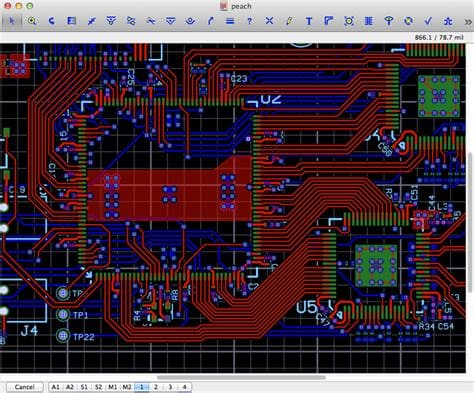
Task: Select the pencil edit tool
Action: coord(289,21)
